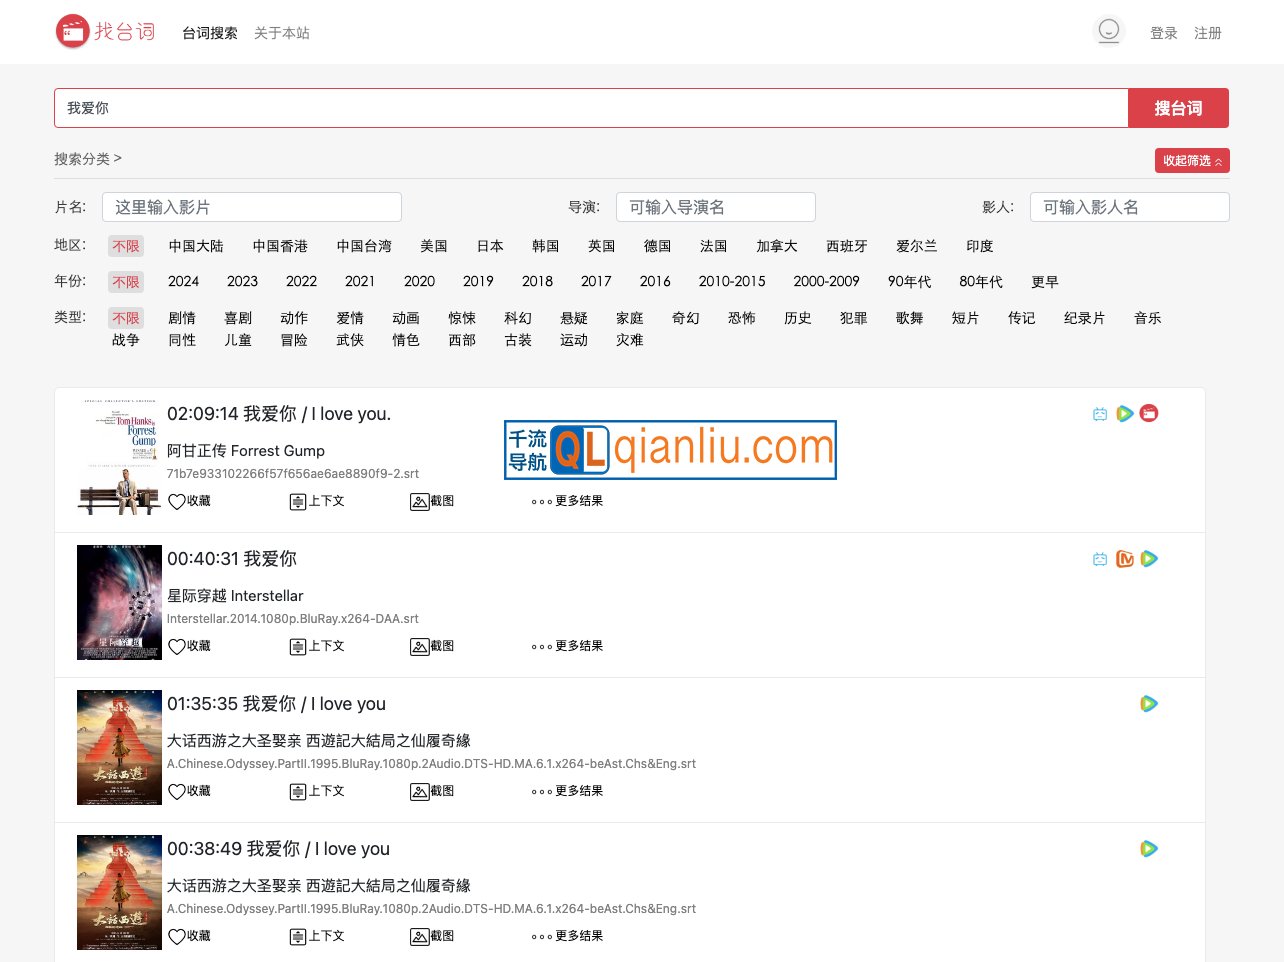
Task: Click heart 收藏 icon for Forrest Gump
Action: 177,501
